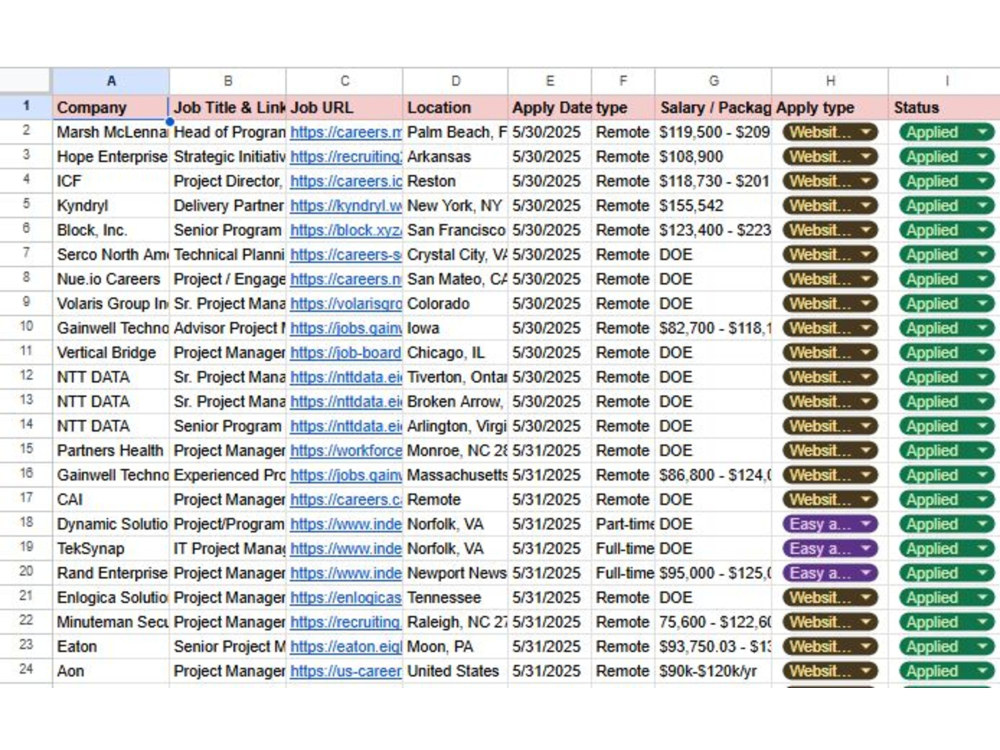Open the block.xyz job link

346,230
